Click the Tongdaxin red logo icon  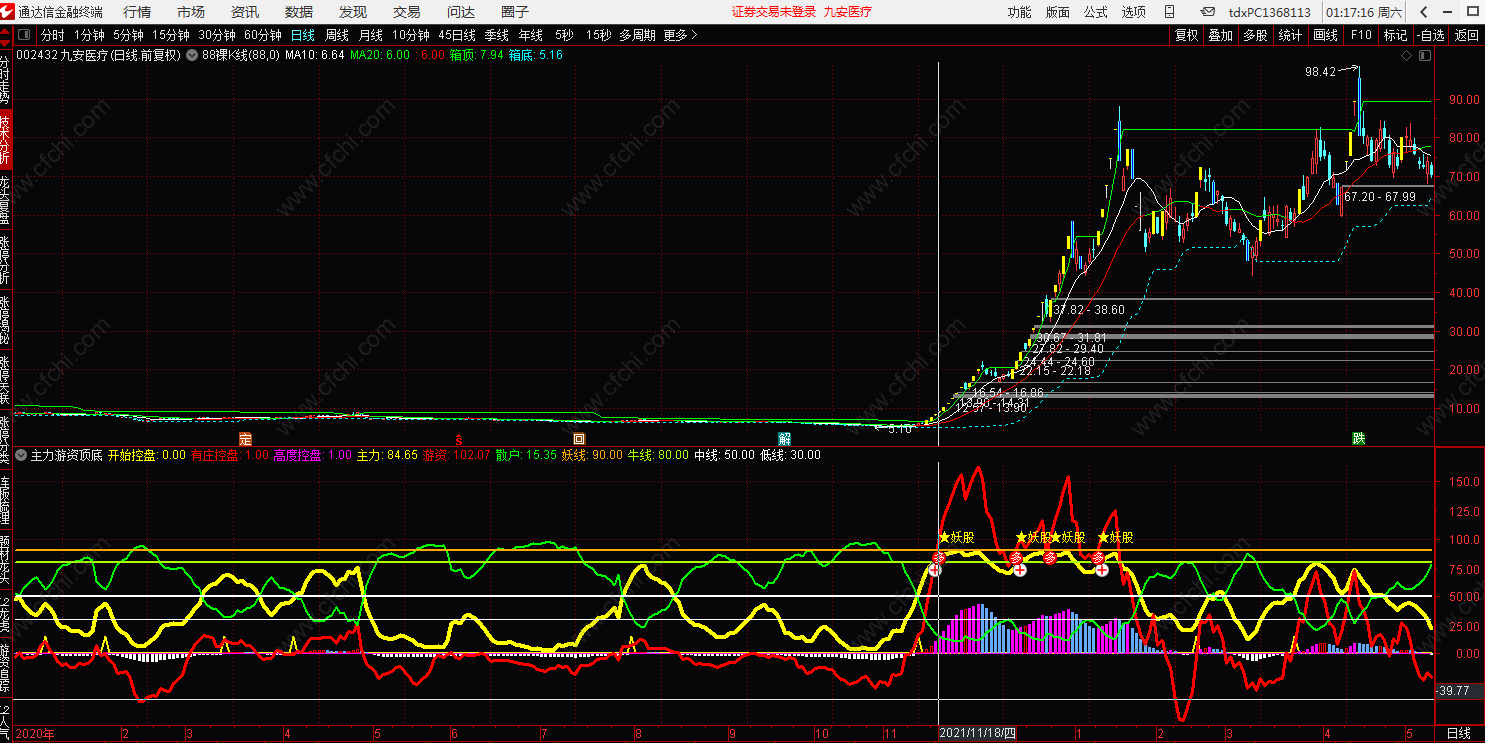(x=9, y=12)
